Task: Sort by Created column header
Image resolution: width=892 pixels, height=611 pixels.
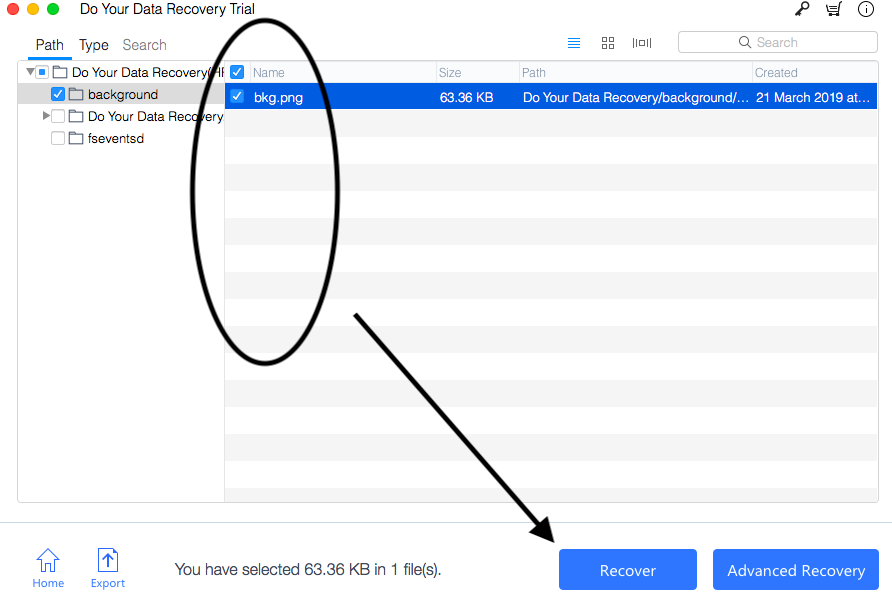Action: coord(815,72)
